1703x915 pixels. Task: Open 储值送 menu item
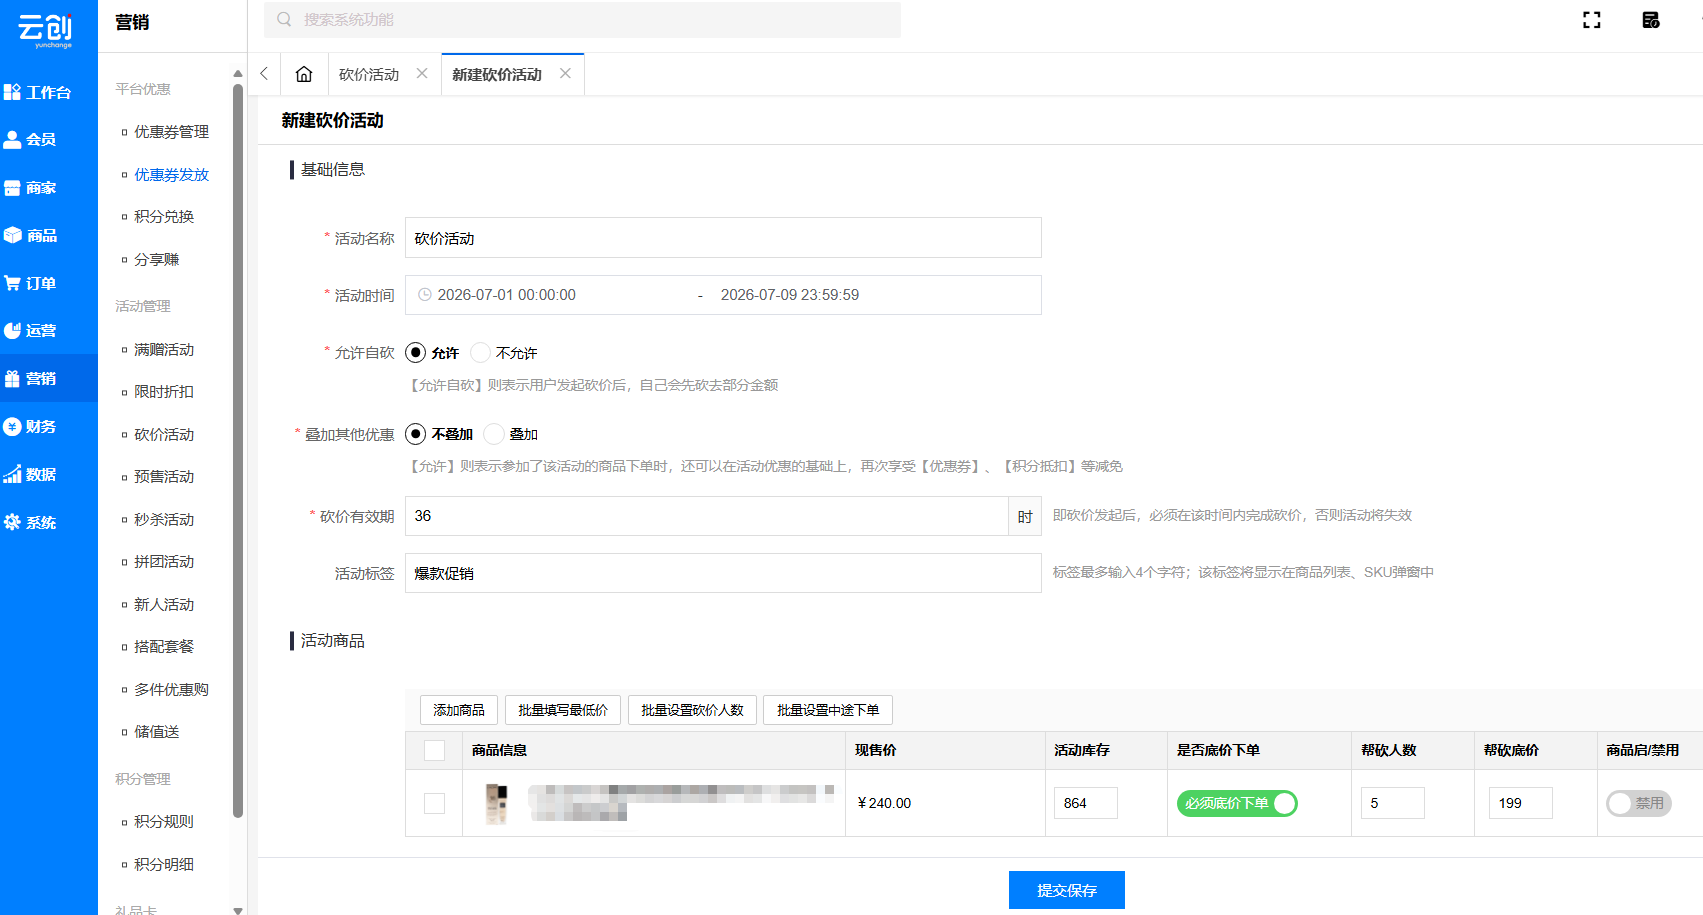point(156,732)
